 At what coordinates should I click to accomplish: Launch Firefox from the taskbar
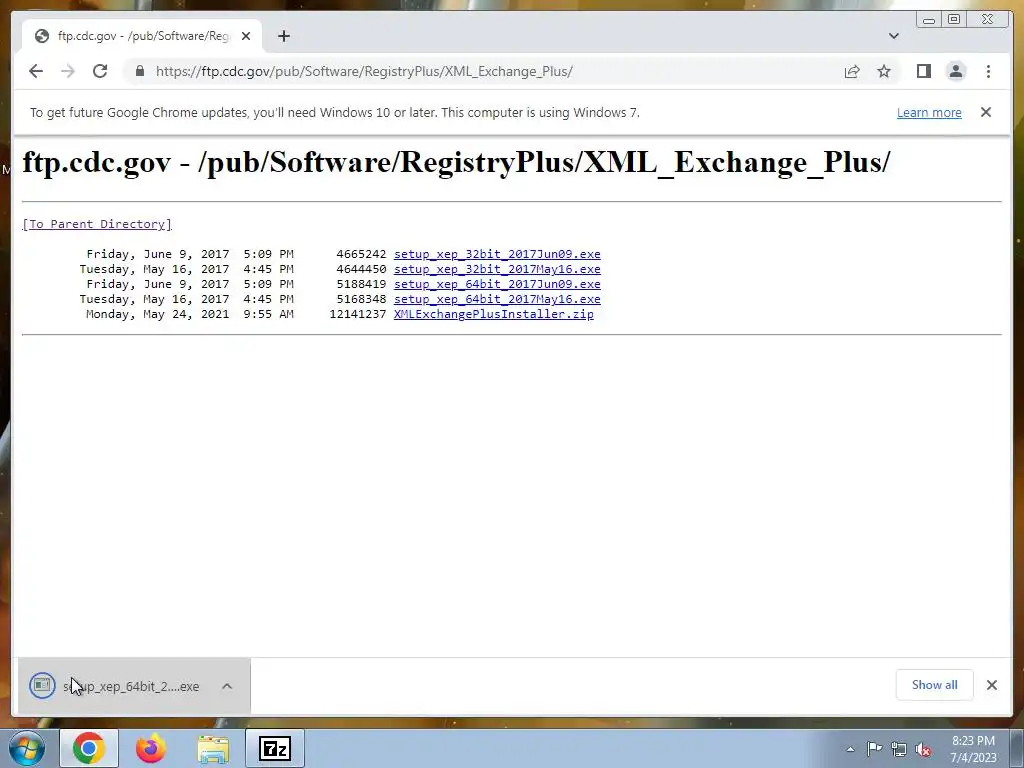(151, 748)
